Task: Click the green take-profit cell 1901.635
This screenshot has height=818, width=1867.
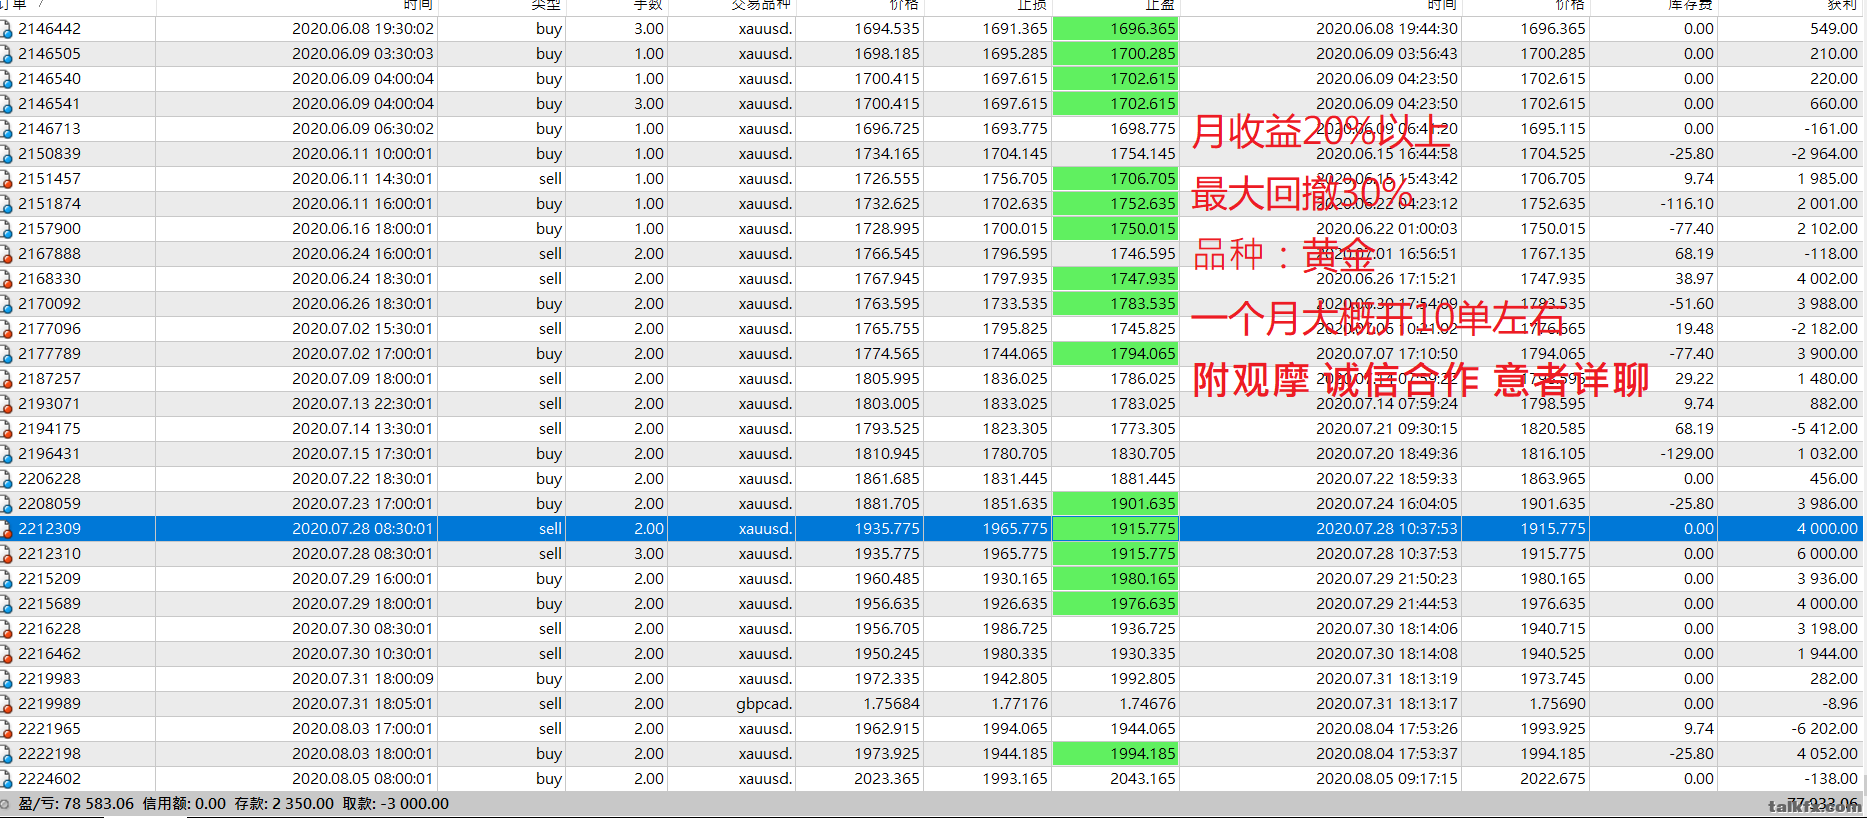Action: pos(1116,504)
